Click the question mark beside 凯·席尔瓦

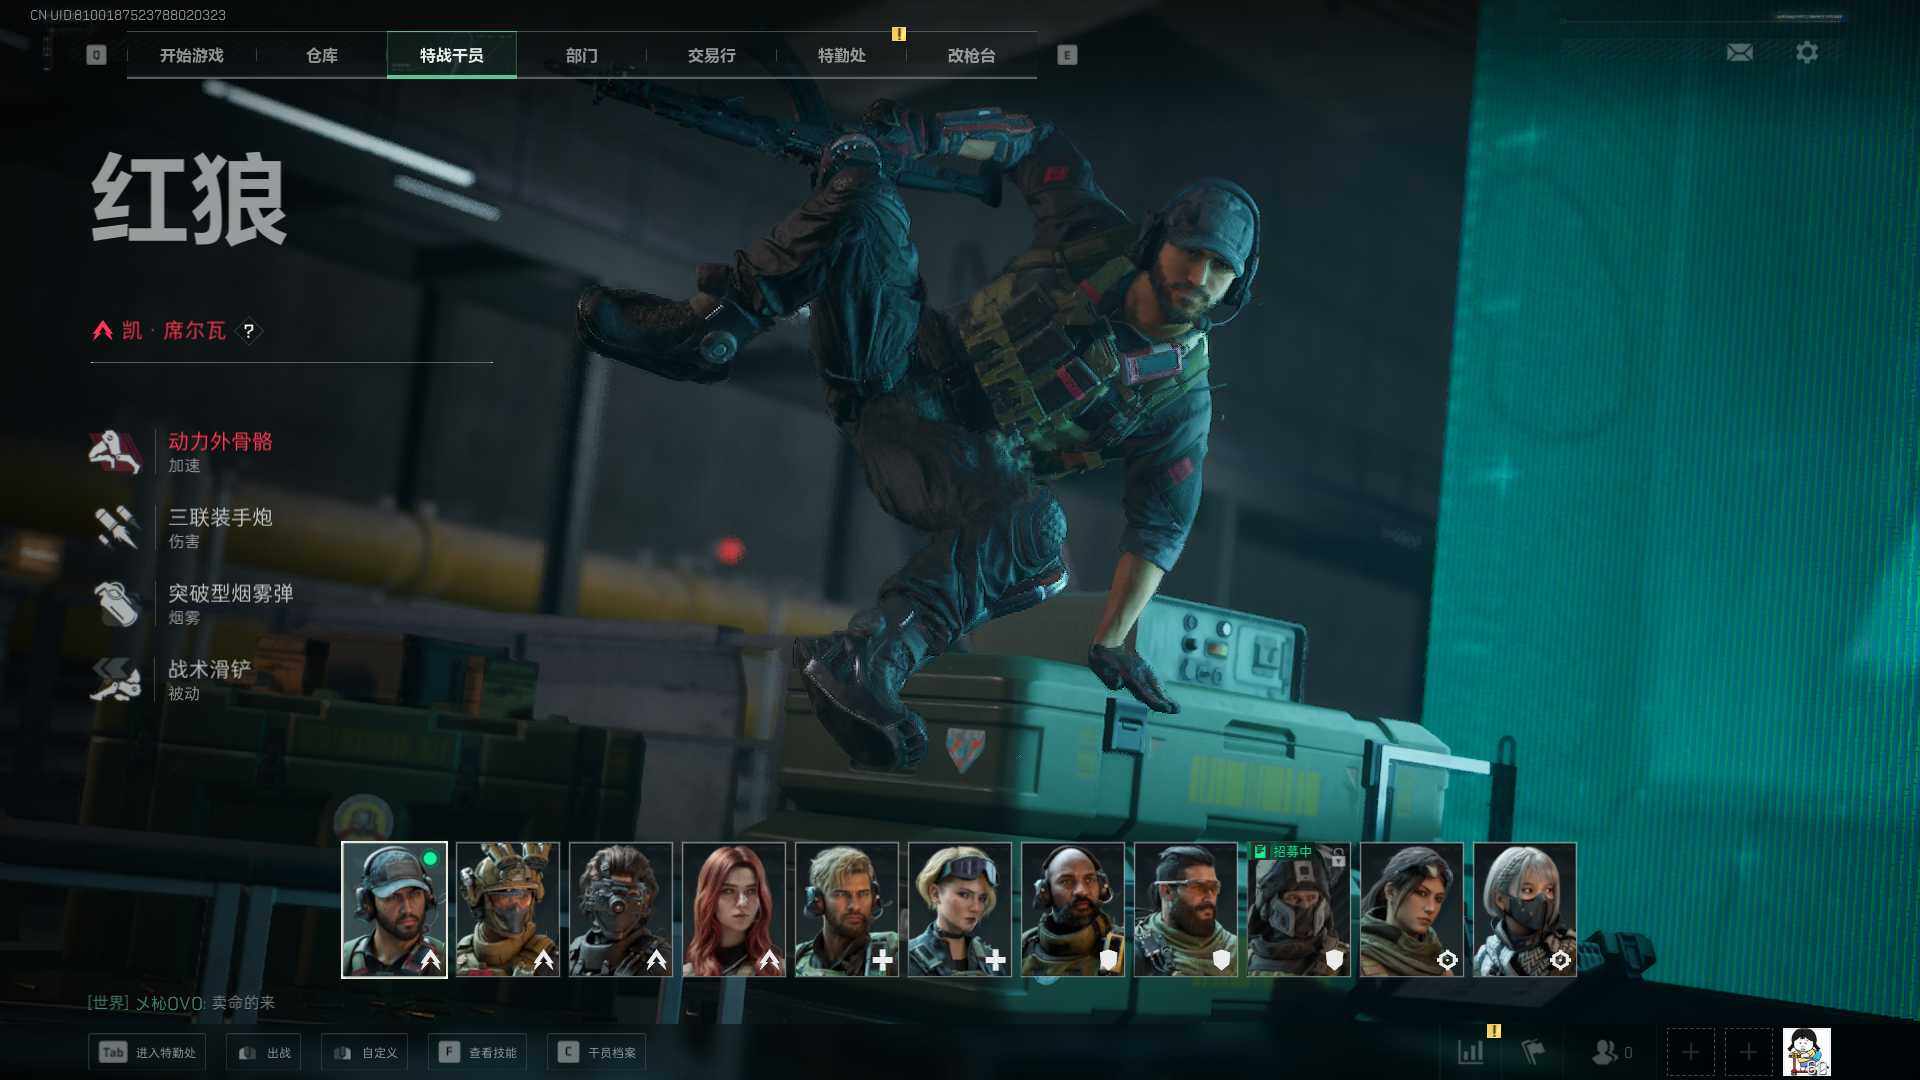pyautogui.click(x=249, y=331)
